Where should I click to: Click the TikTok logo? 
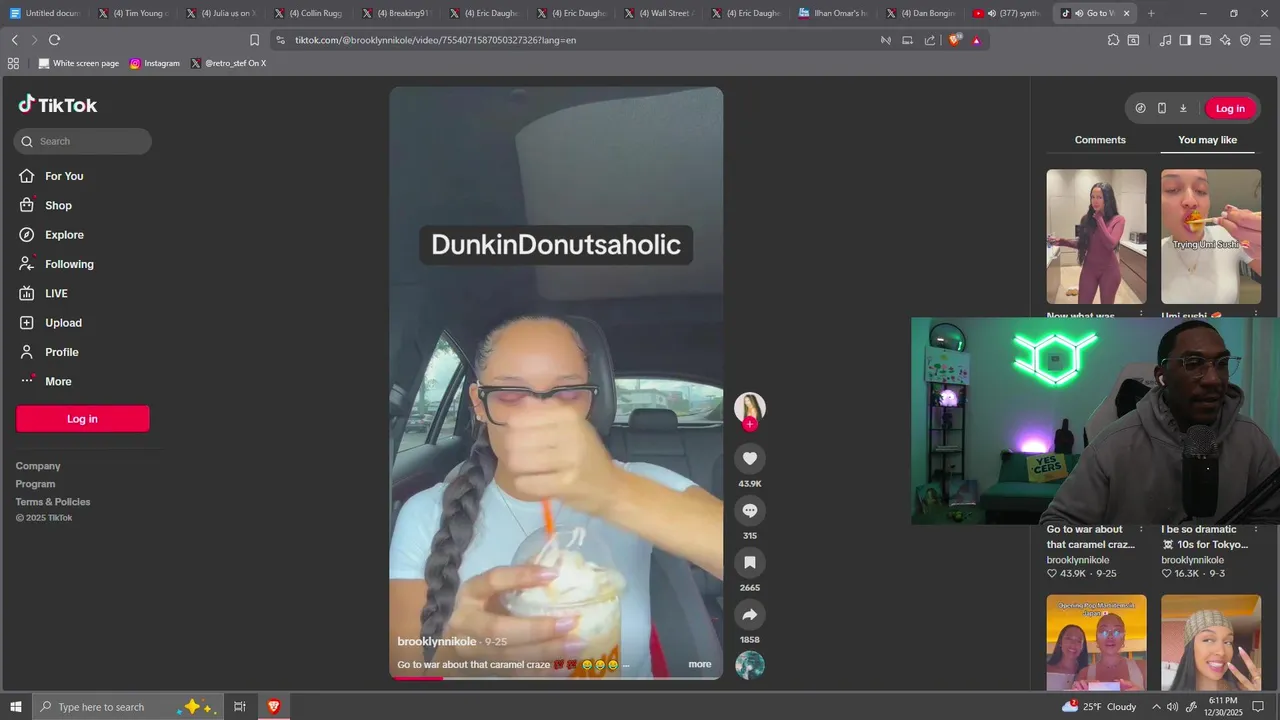coord(57,105)
